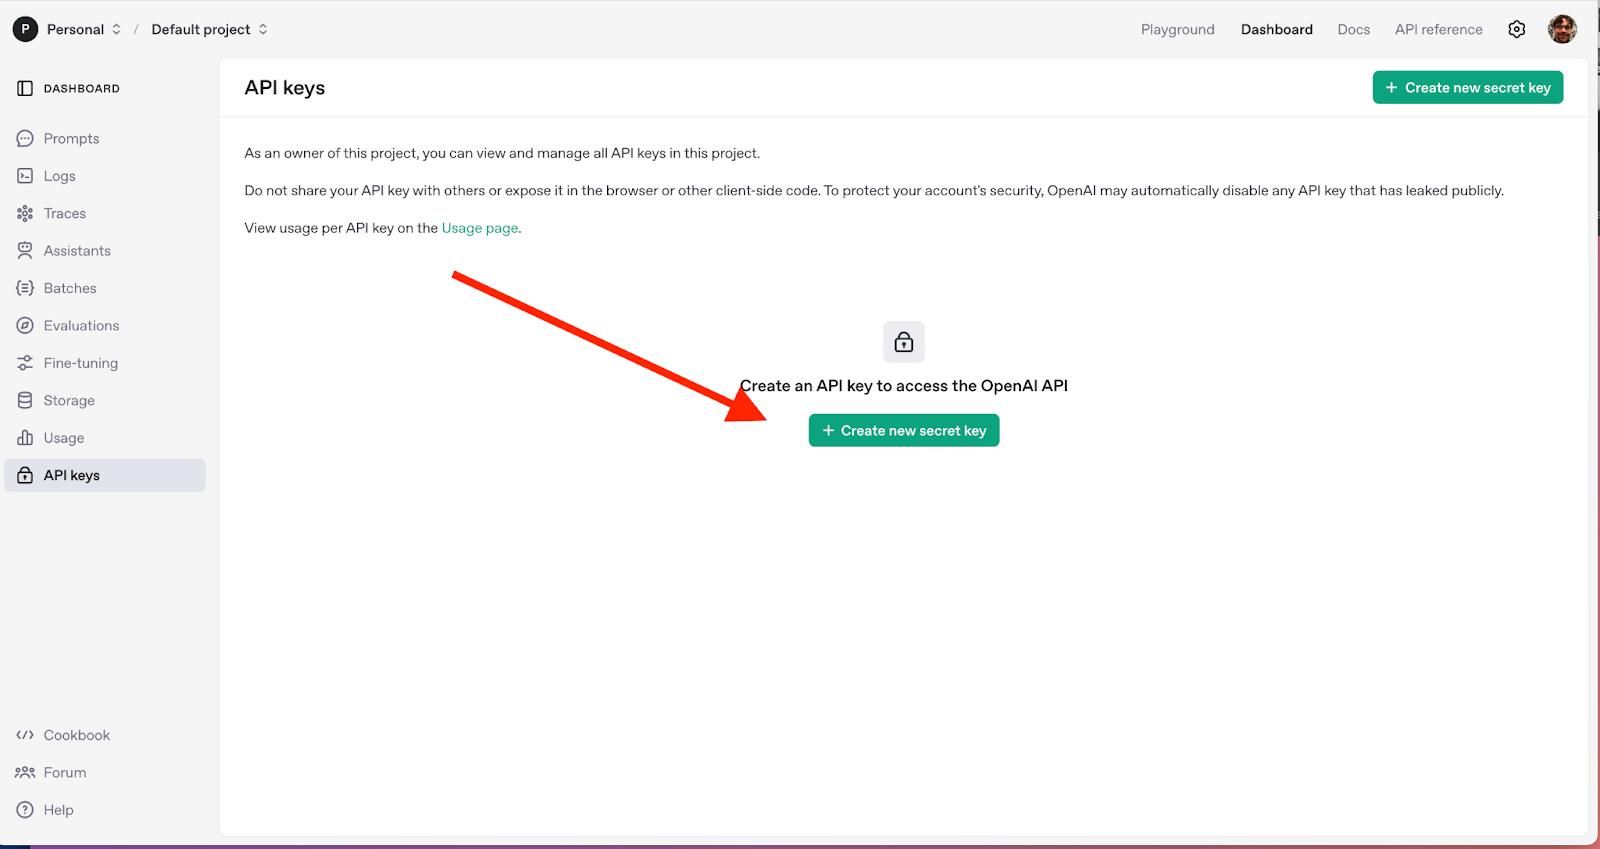1600x849 pixels.
Task: Open the Docs tab
Action: [x=1354, y=29]
